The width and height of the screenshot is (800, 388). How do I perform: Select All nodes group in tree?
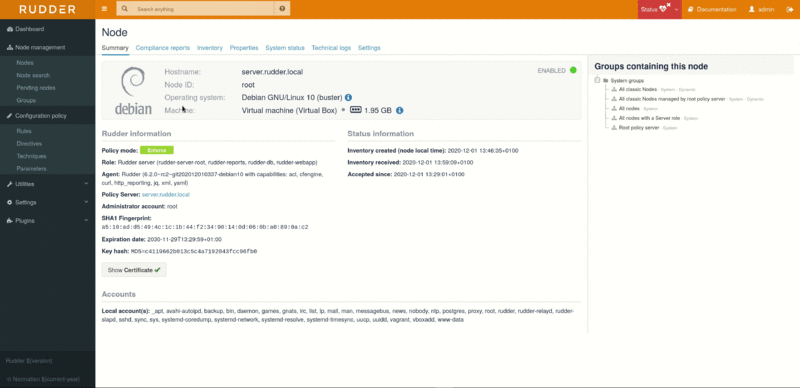pos(629,109)
